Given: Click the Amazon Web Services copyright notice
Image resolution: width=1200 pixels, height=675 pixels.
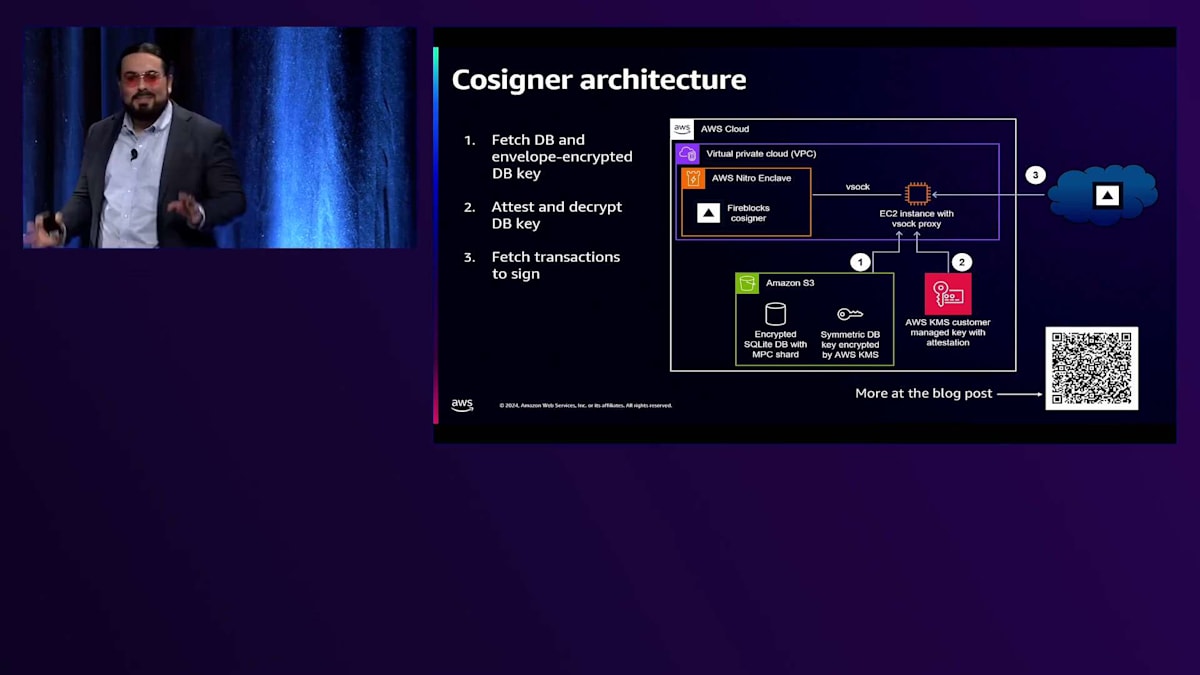Looking at the screenshot, I should pos(586,406).
